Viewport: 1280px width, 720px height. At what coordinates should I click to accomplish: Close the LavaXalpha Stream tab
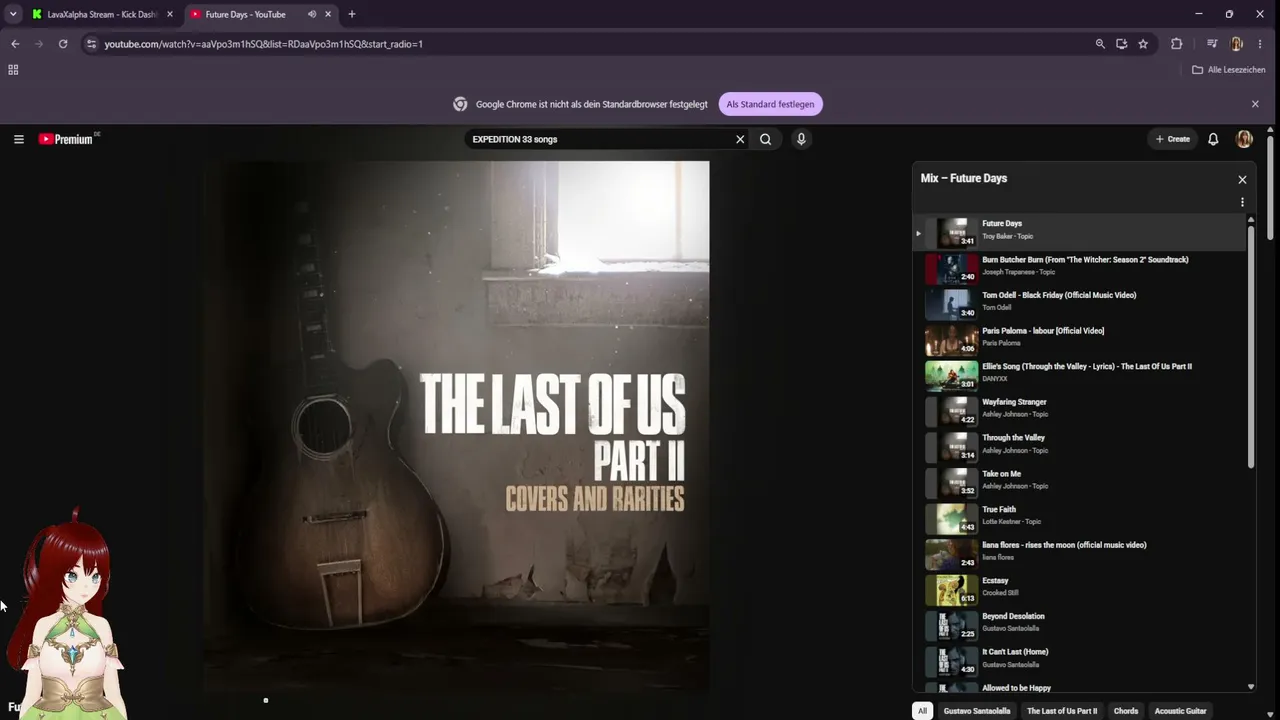[x=169, y=14]
